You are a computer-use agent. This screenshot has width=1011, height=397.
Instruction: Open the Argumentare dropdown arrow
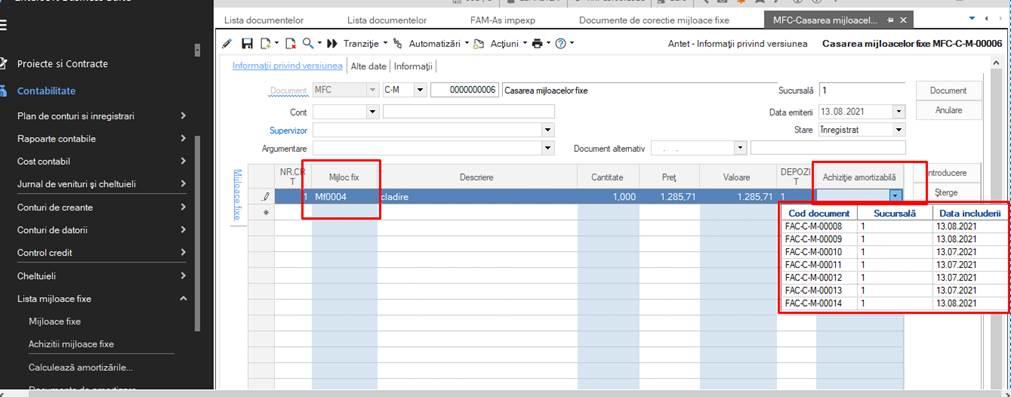(547, 148)
